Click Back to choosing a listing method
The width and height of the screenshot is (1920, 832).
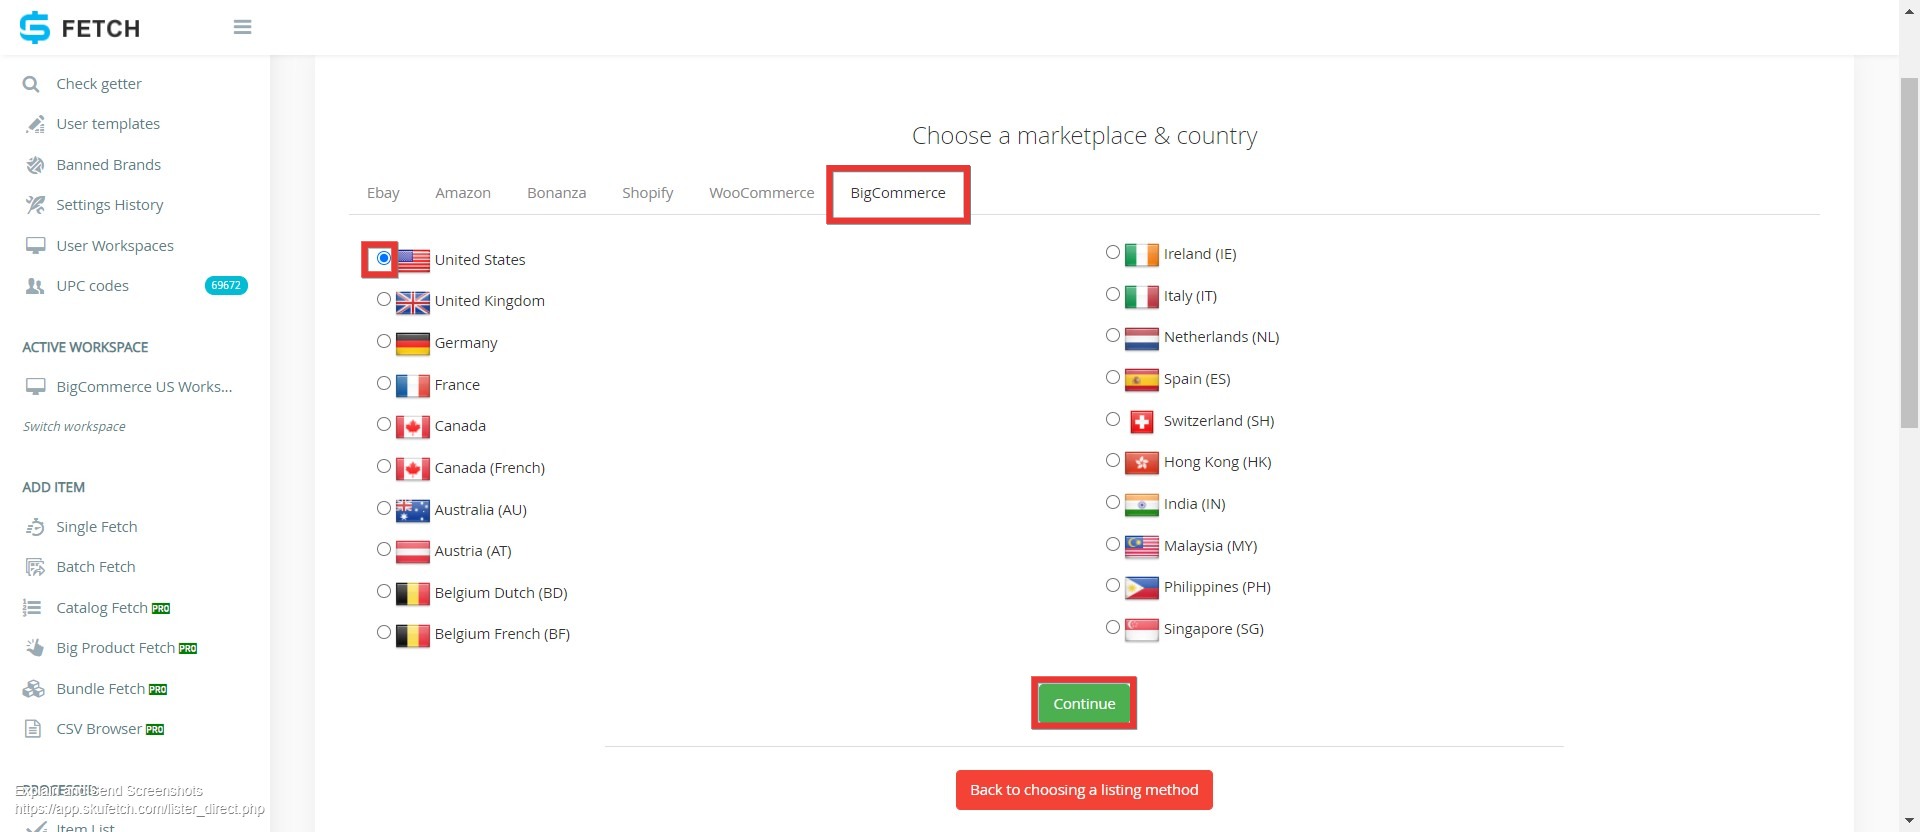point(1084,790)
